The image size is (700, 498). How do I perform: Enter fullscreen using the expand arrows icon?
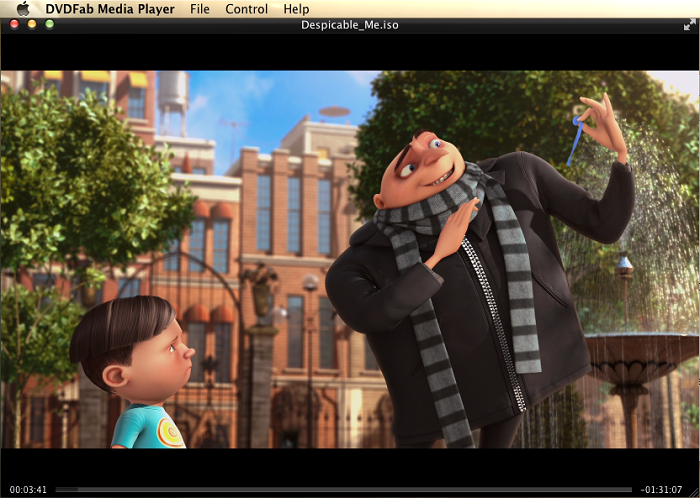689,25
